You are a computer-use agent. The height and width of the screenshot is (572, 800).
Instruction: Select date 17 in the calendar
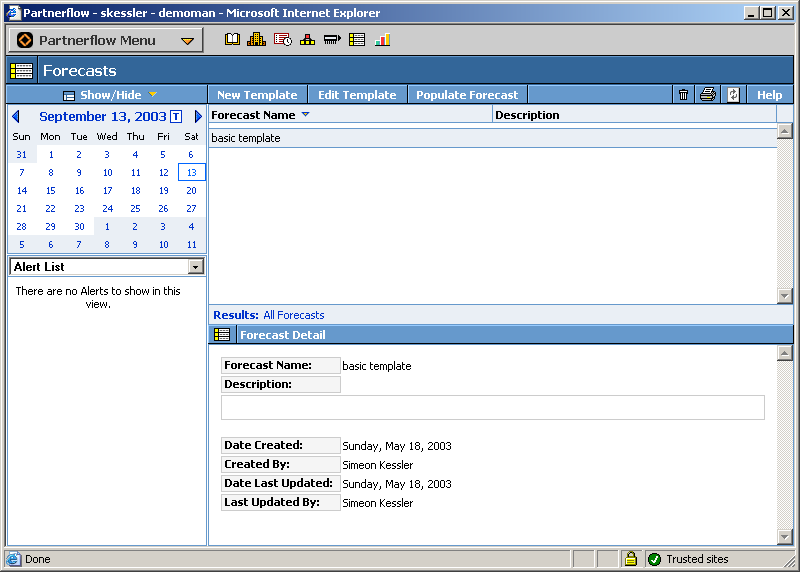pos(107,190)
